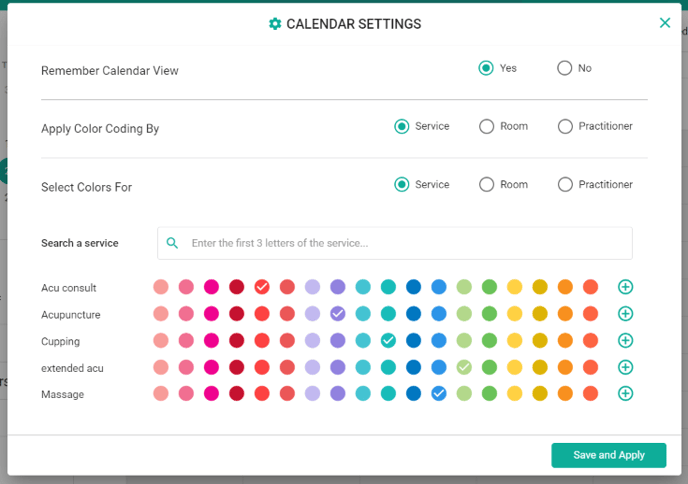Click the search magnifier icon

(172, 243)
